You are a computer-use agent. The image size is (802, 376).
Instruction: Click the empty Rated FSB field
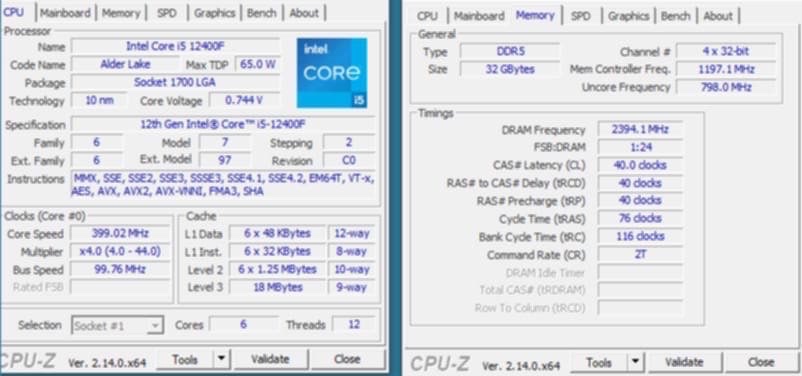coord(120,287)
